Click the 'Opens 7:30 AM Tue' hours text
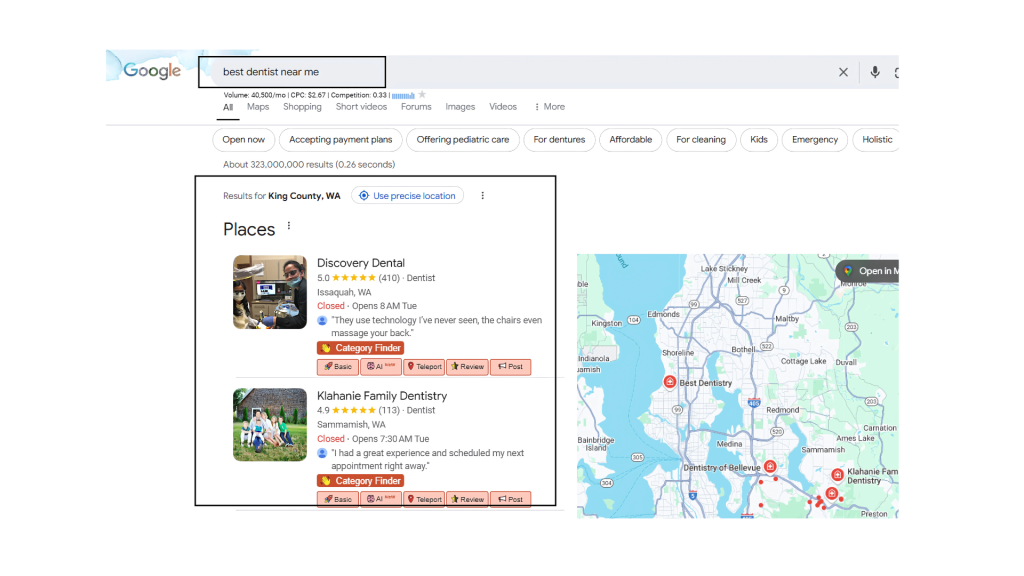Screen dimensions: 1024x576 pyautogui.click(x=391, y=439)
